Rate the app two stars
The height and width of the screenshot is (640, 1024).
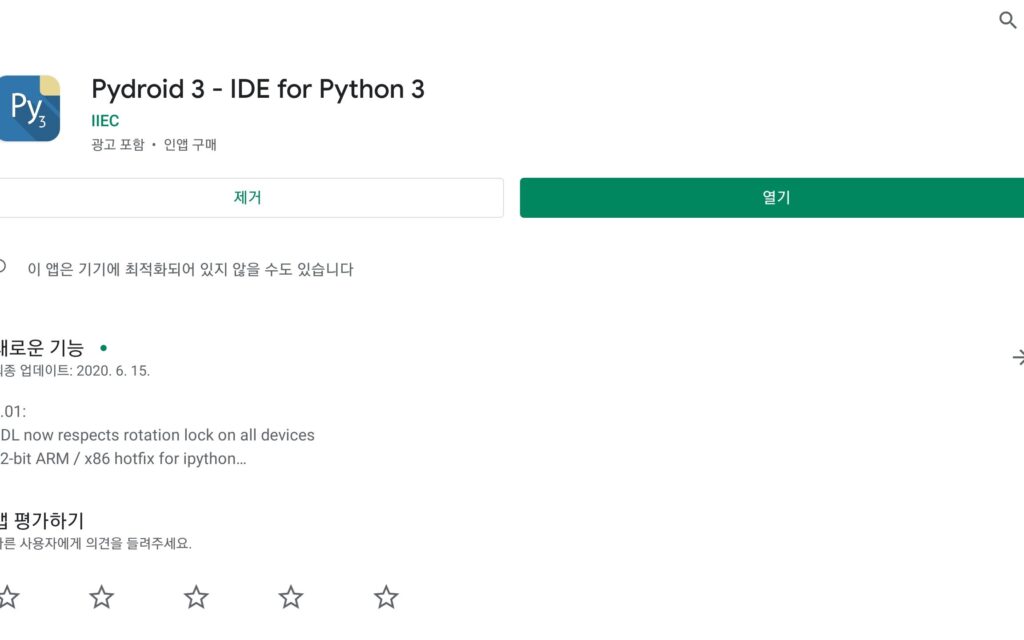pos(101,597)
